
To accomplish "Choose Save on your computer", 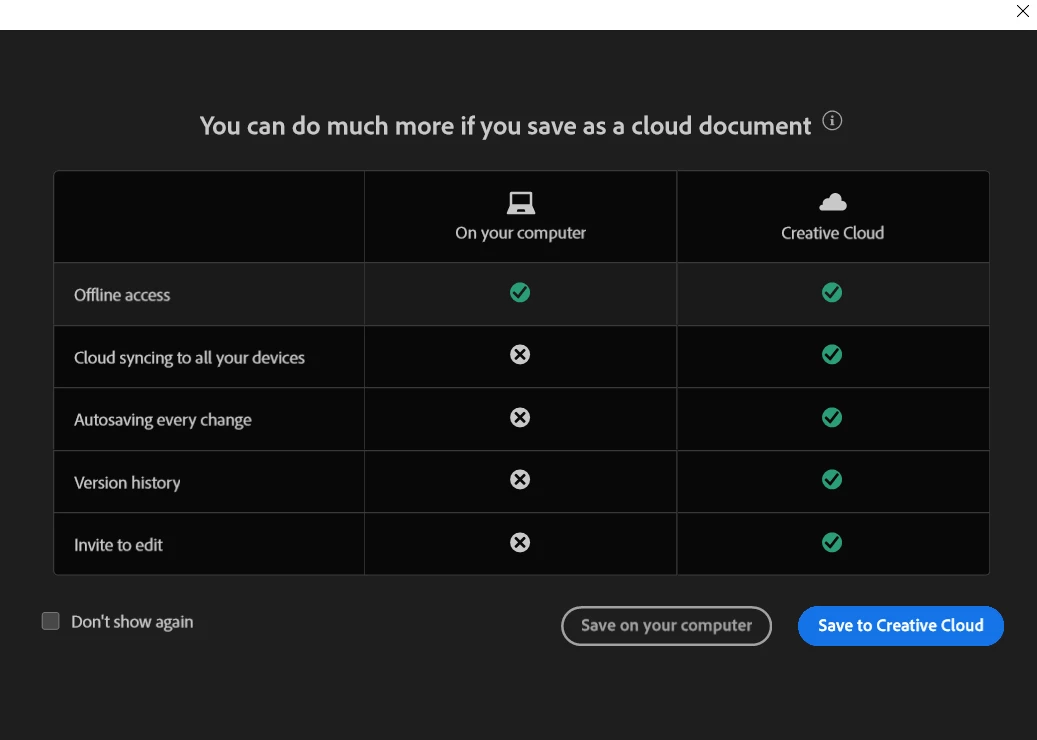I will click(x=666, y=626).
